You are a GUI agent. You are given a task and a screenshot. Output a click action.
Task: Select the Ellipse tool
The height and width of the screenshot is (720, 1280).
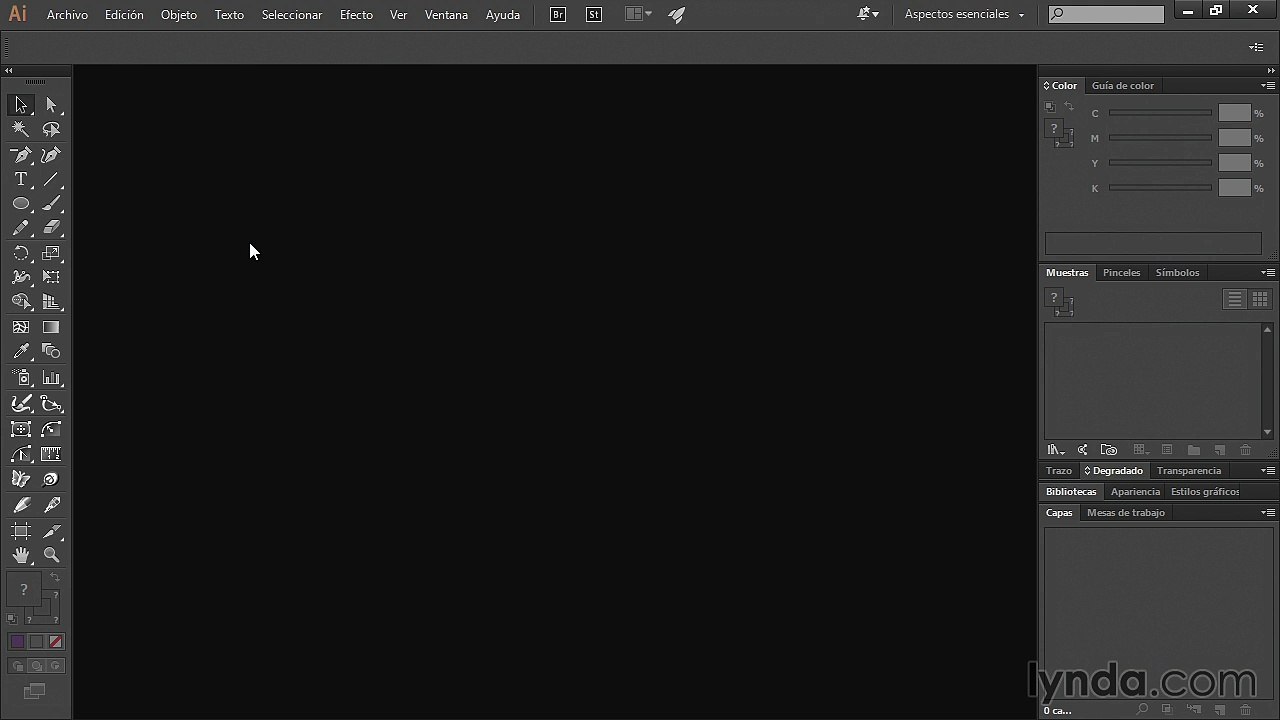[21, 203]
